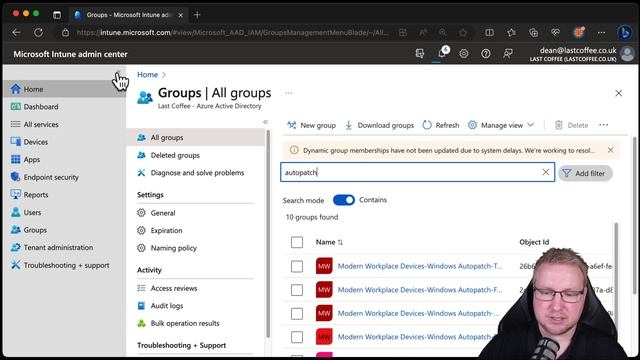
Task: Open Diagnose and solve problems
Action: tap(197, 173)
